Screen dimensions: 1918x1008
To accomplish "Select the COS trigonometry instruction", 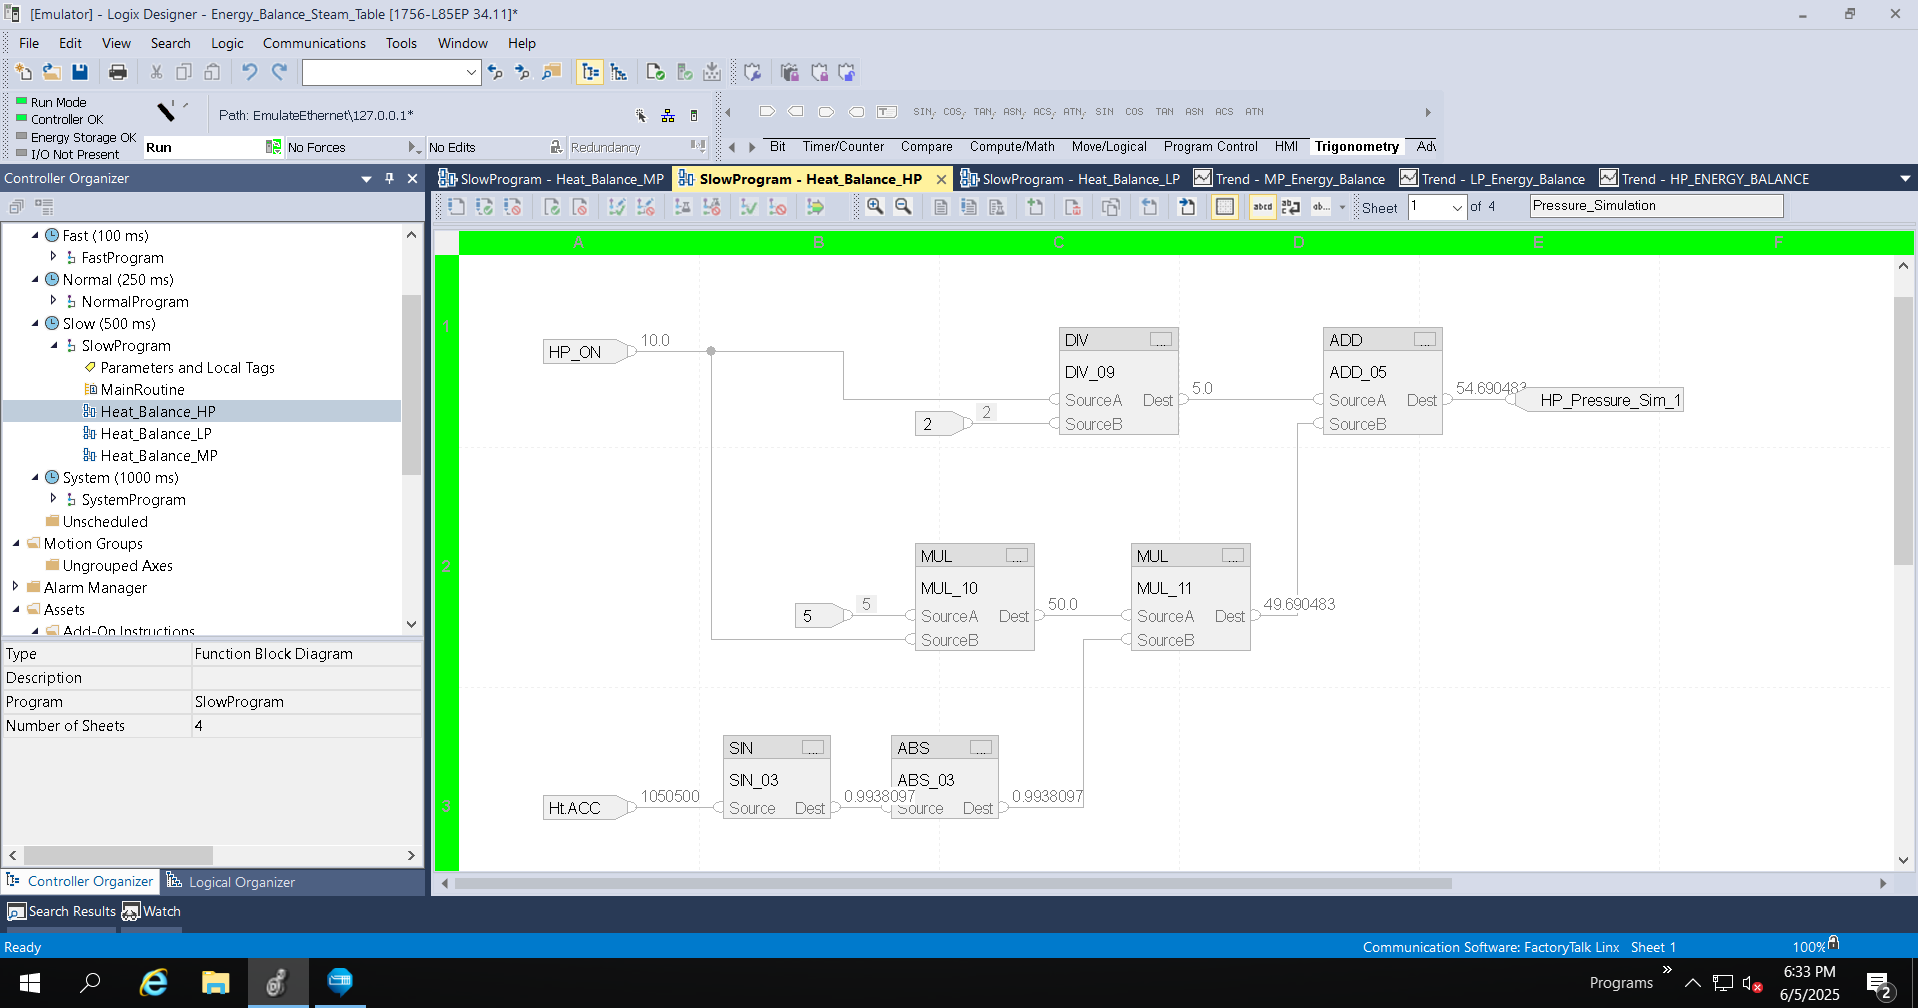I will (1134, 111).
